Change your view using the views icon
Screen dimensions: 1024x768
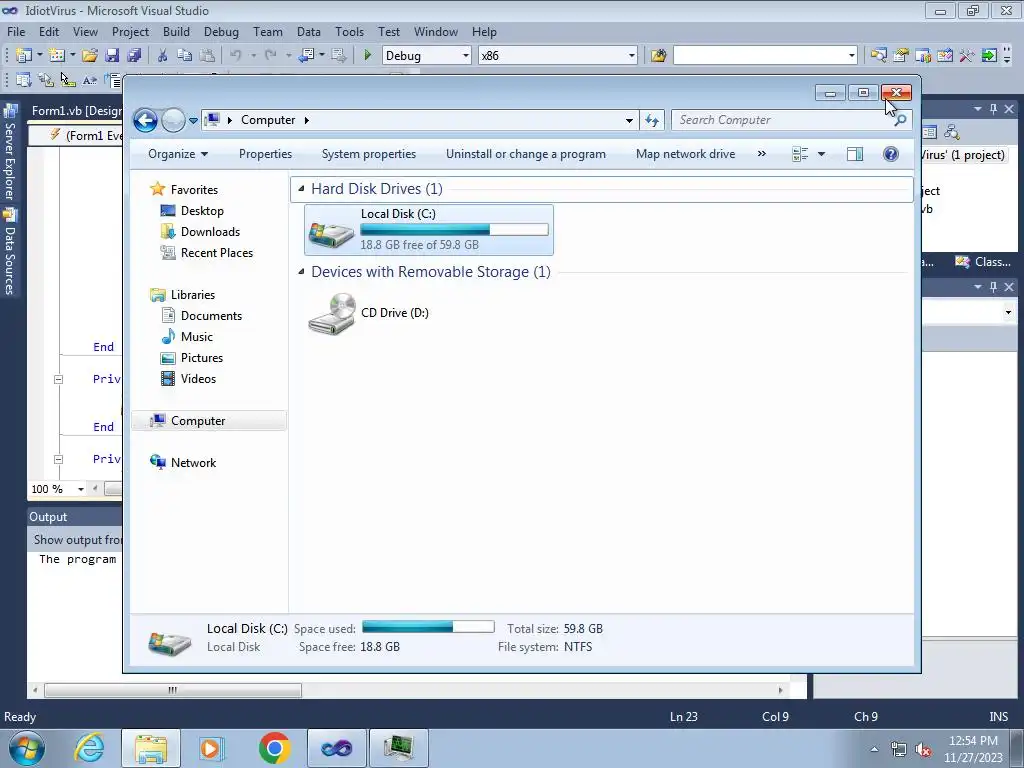click(800, 154)
